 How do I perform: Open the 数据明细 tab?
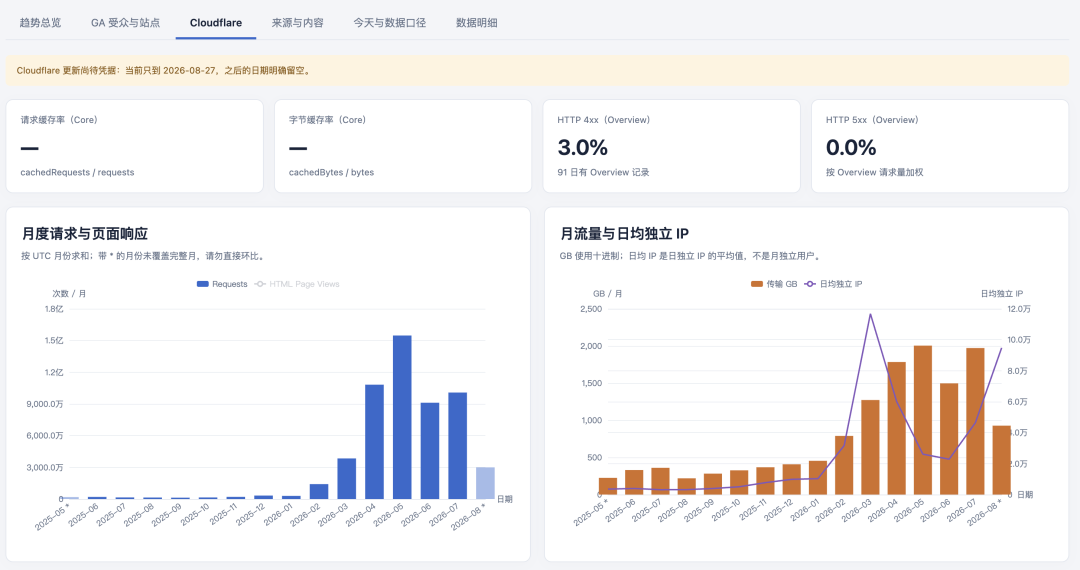(477, 23)
